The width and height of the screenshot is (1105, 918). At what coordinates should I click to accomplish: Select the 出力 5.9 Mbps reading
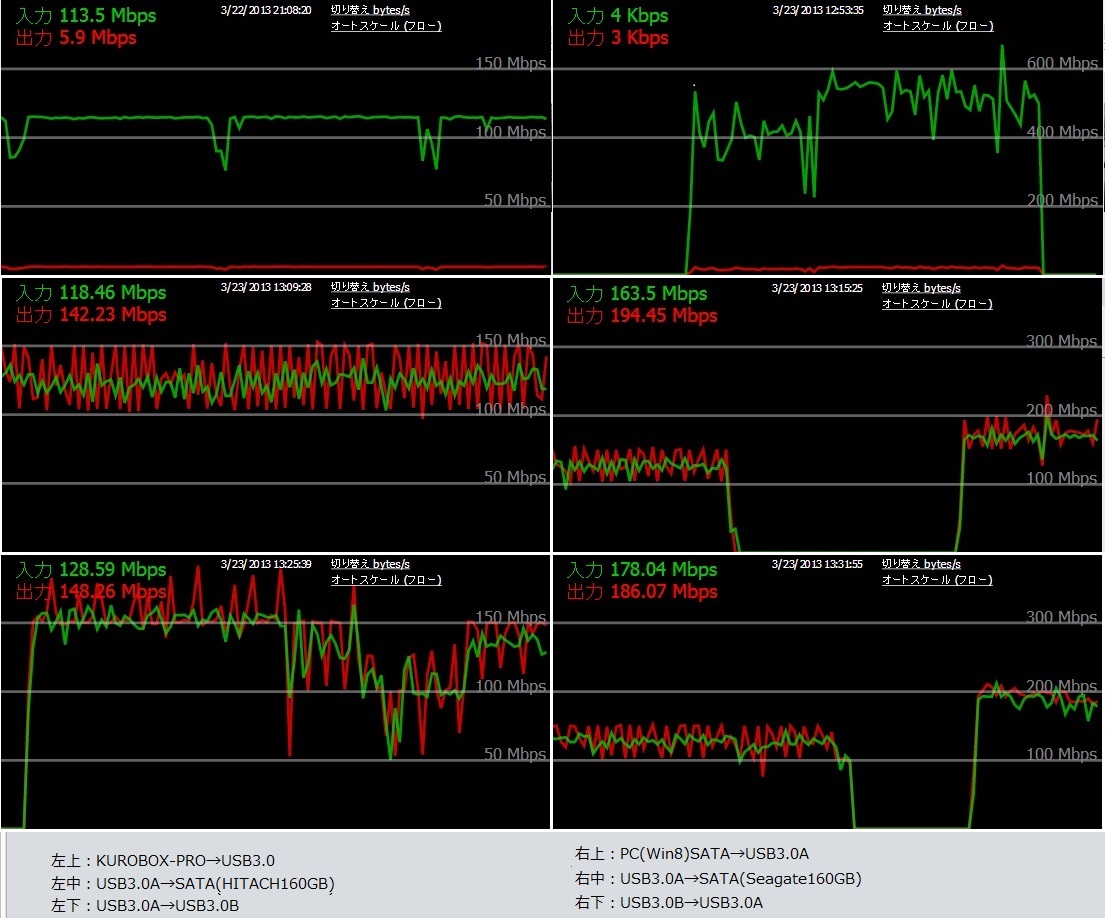[76, 38]
